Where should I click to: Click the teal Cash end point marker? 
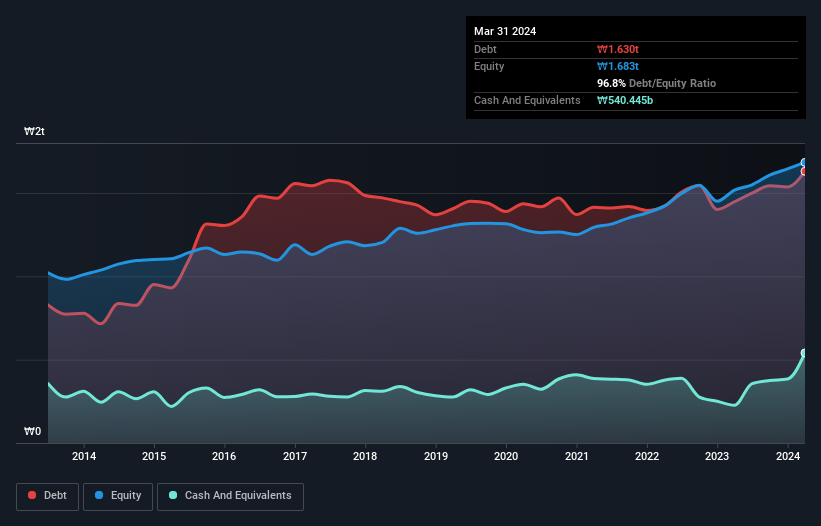click(x=804, y=353)
